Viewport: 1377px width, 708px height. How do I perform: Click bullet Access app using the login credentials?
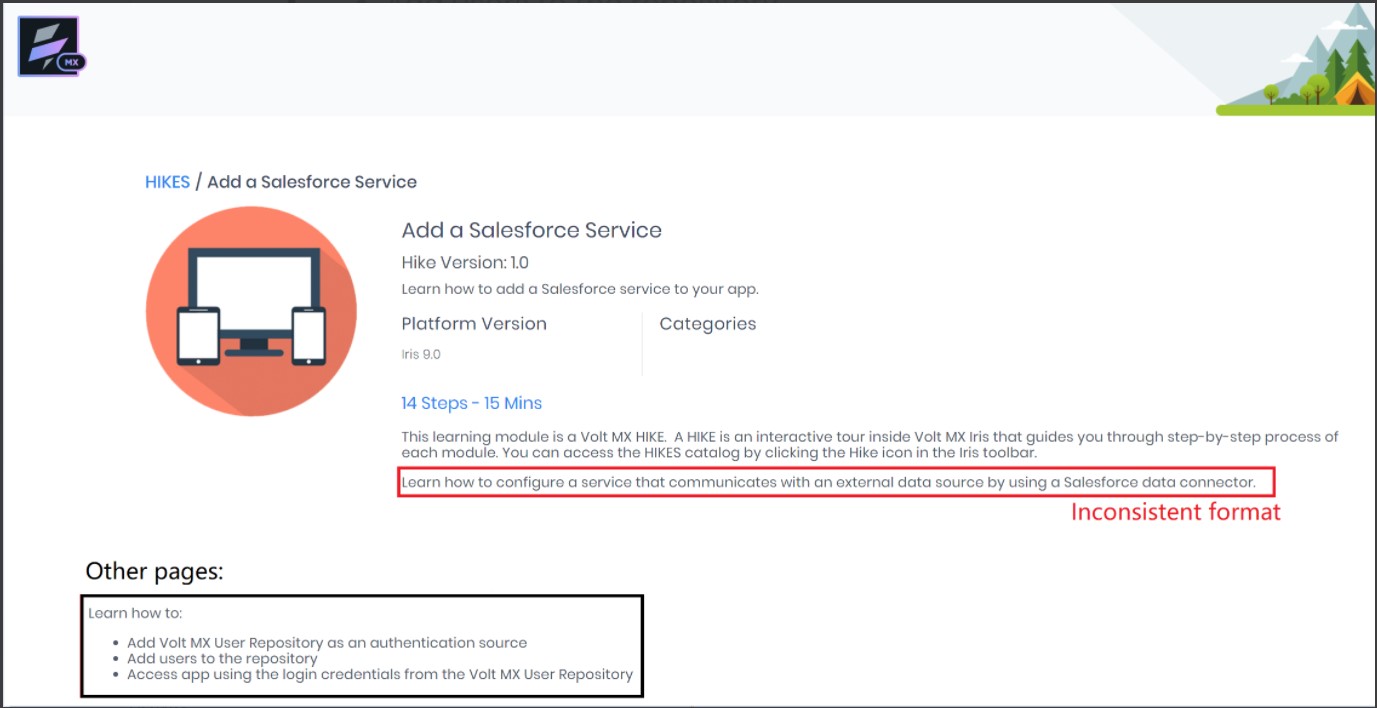point(380,674)
